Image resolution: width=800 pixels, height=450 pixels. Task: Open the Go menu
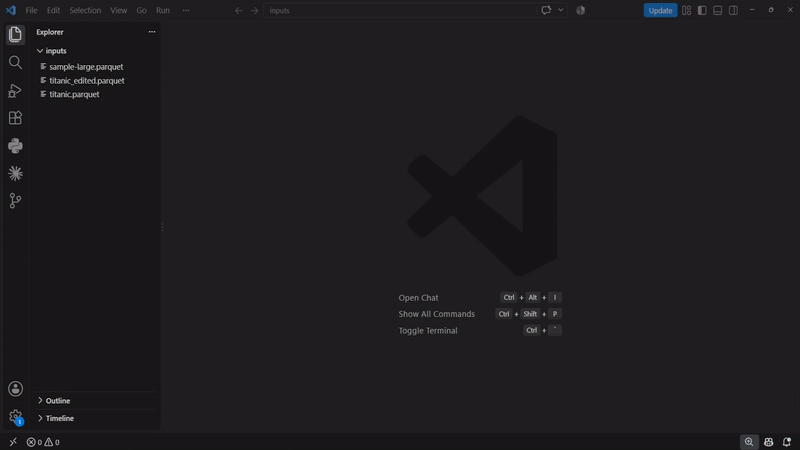pos(141,10)
